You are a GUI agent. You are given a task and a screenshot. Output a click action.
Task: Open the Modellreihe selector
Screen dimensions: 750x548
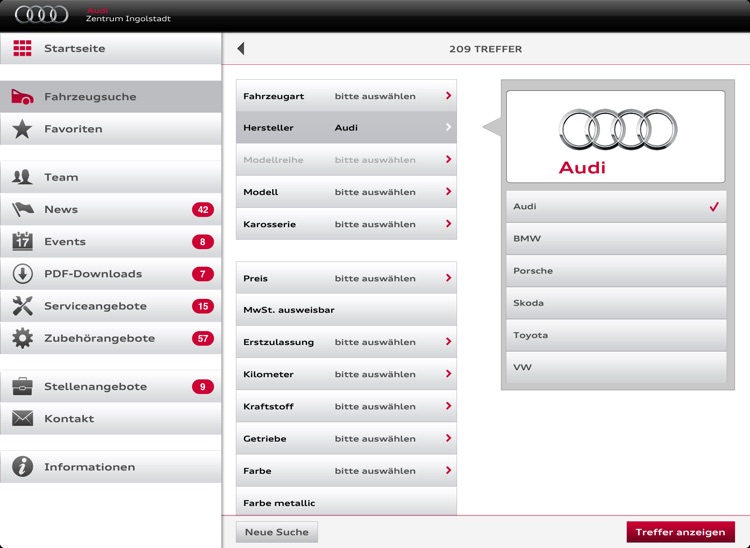tap(346, 160)
